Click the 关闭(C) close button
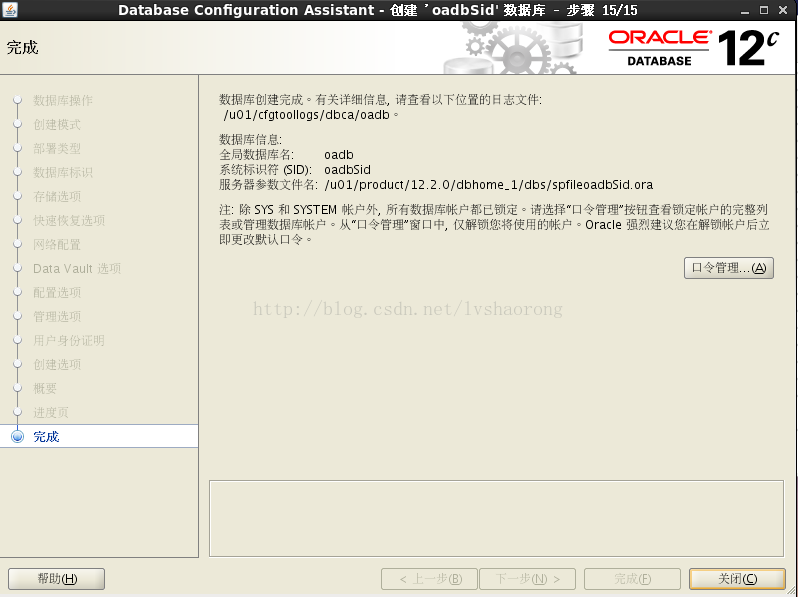The image size is (798, 597). 737,579
